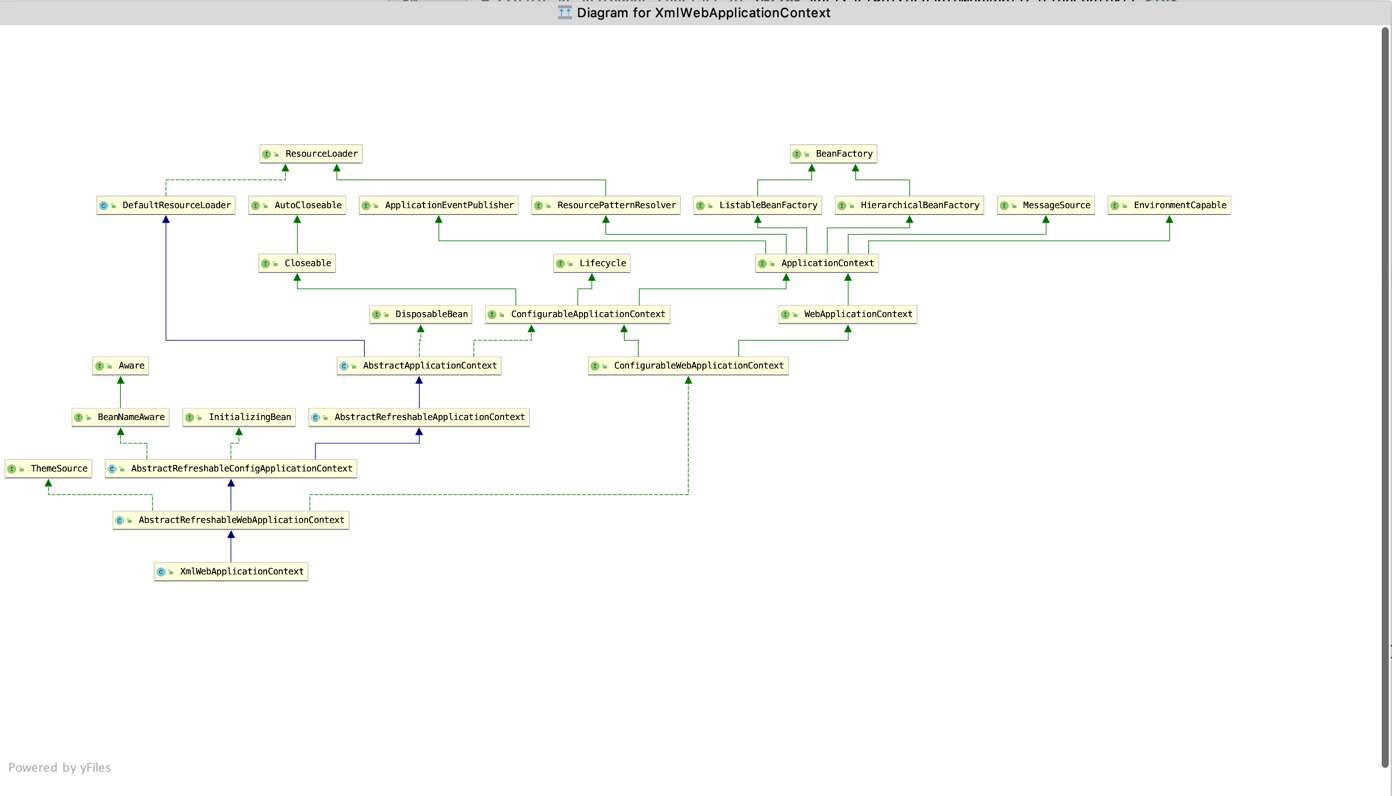
Task: Click the interface icon on ResourcePatternResolver
Action: click(539, 206)
